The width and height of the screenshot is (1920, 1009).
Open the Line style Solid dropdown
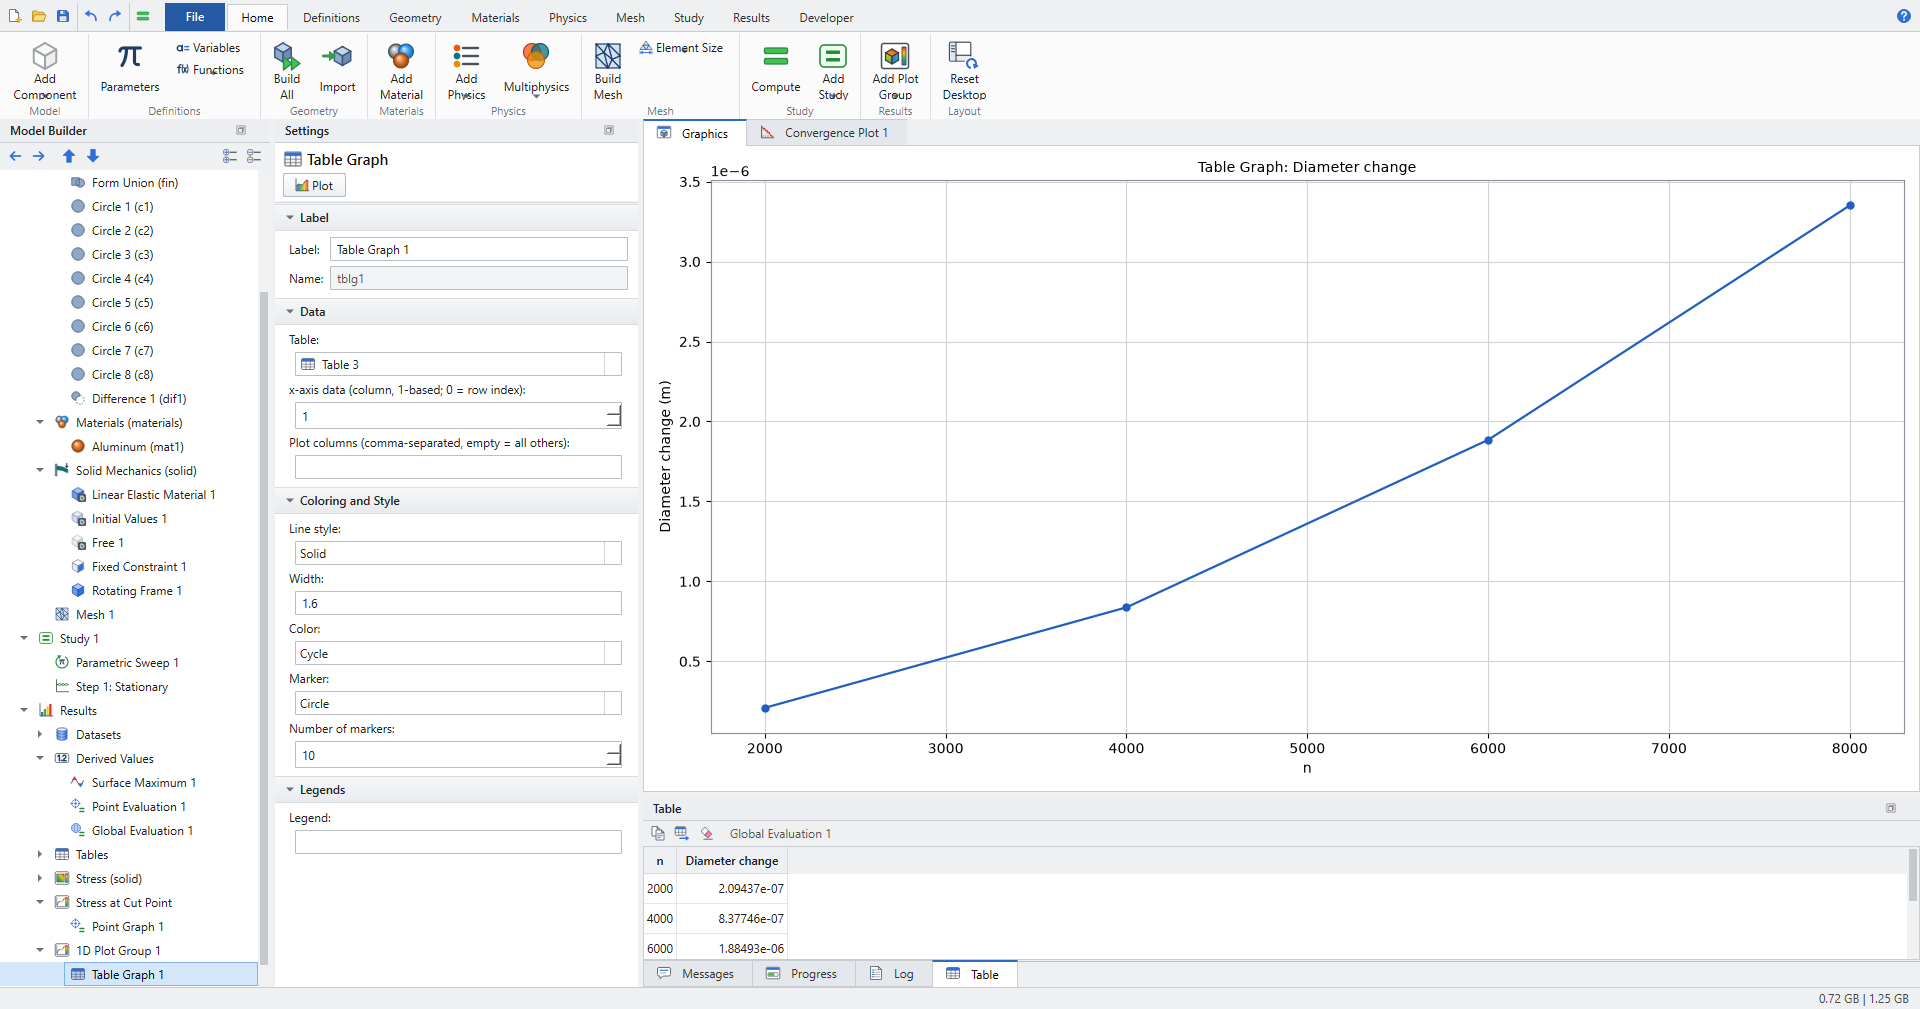[x=458, y=554]
